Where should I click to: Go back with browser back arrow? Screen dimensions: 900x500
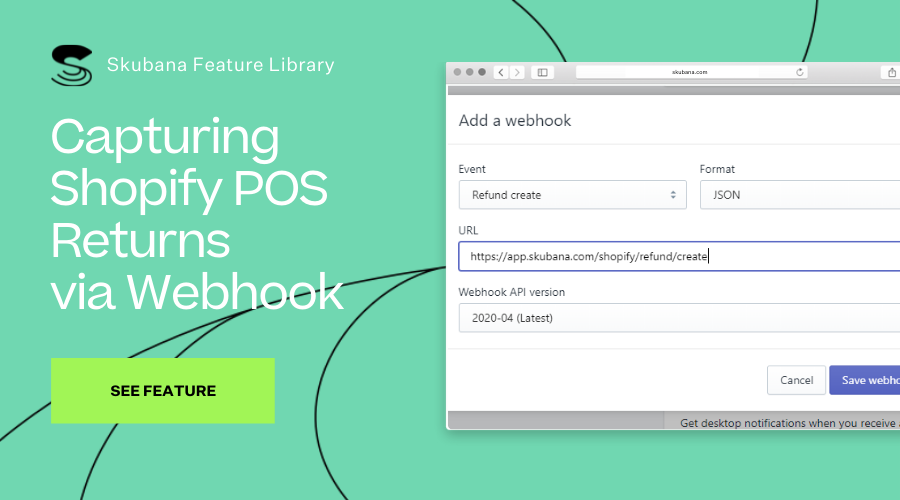(501, 72)
